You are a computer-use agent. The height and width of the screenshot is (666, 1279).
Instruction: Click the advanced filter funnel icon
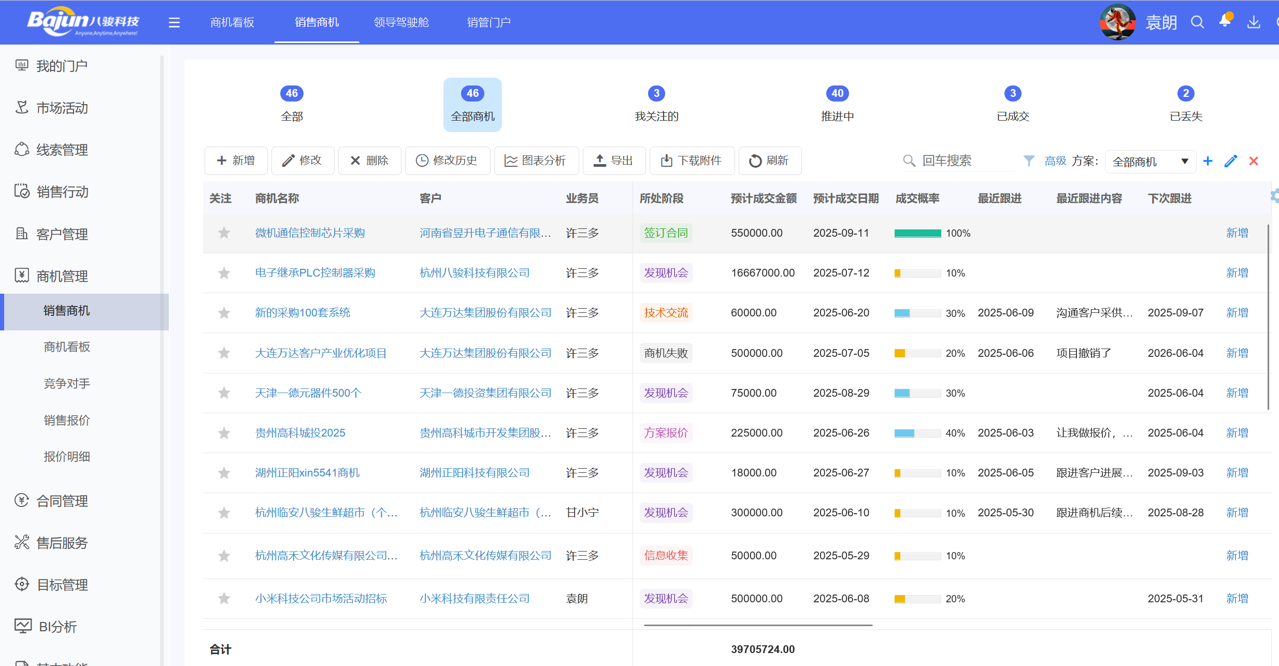point(1029,161)
